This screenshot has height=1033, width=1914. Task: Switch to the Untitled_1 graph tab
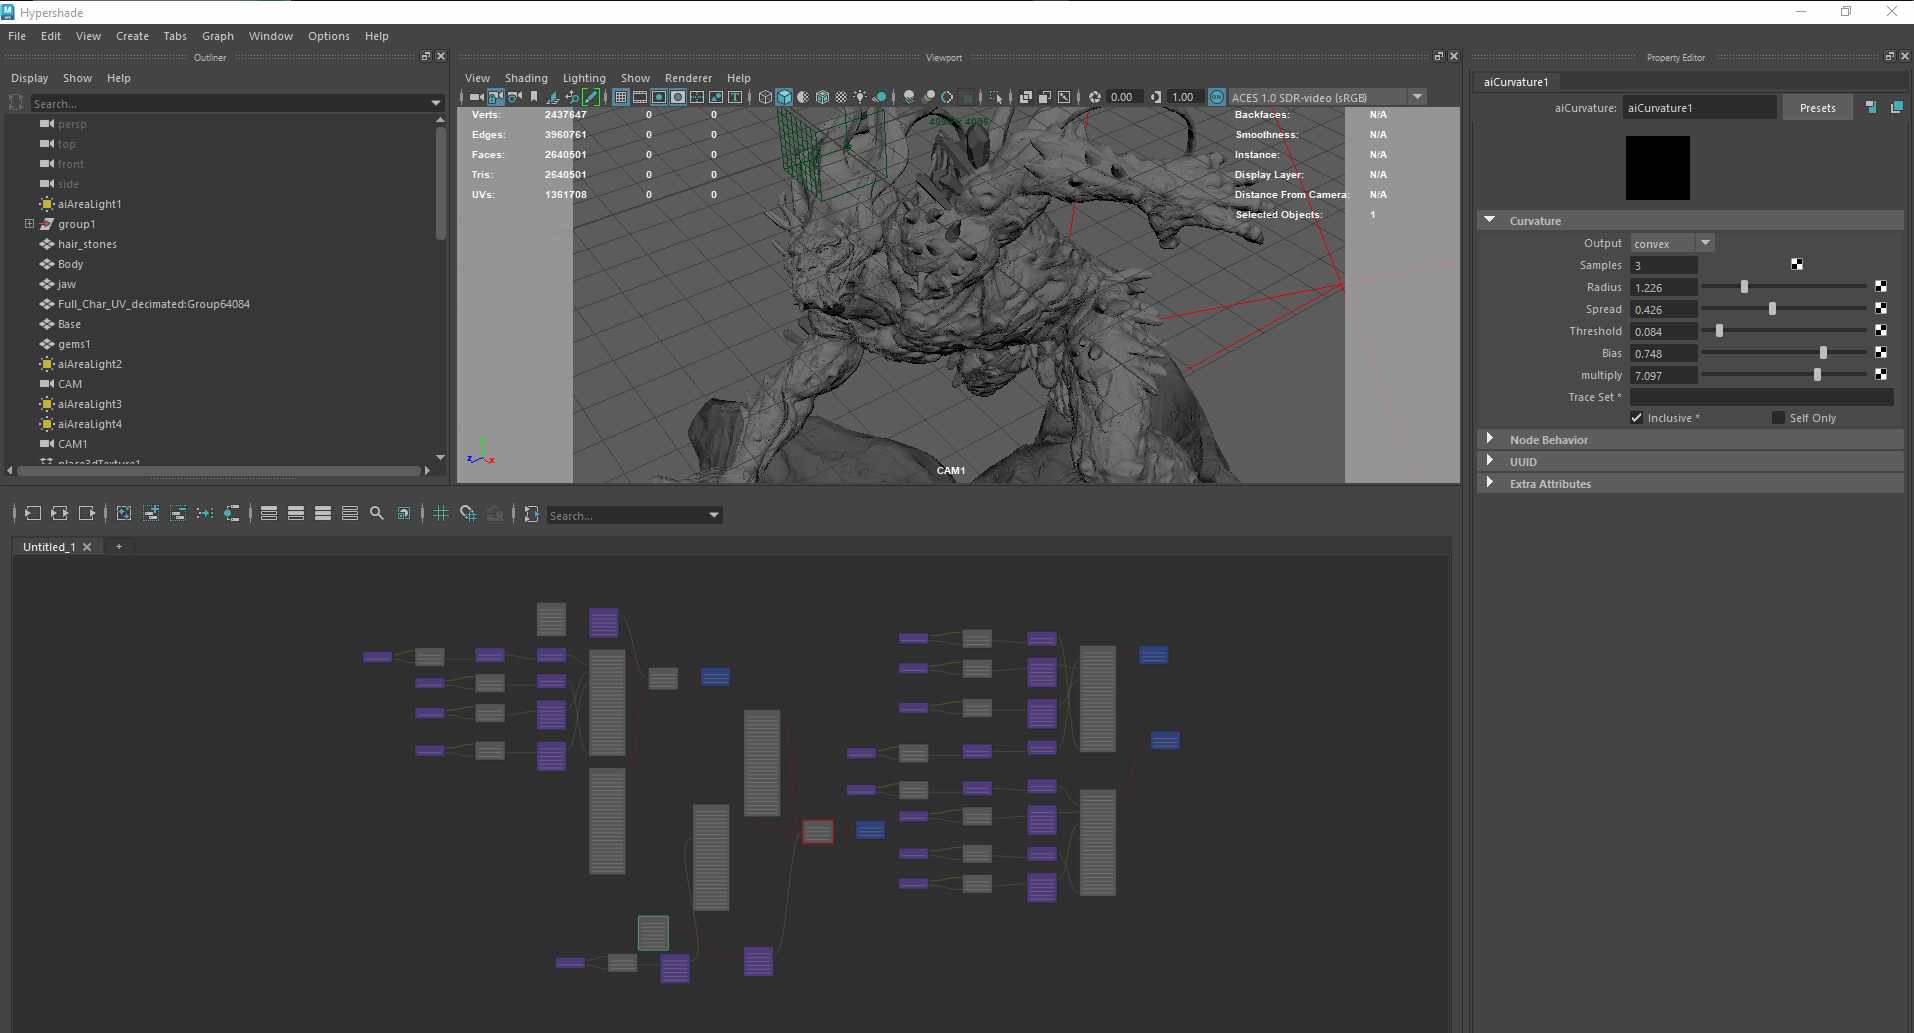tap(49, 547)
